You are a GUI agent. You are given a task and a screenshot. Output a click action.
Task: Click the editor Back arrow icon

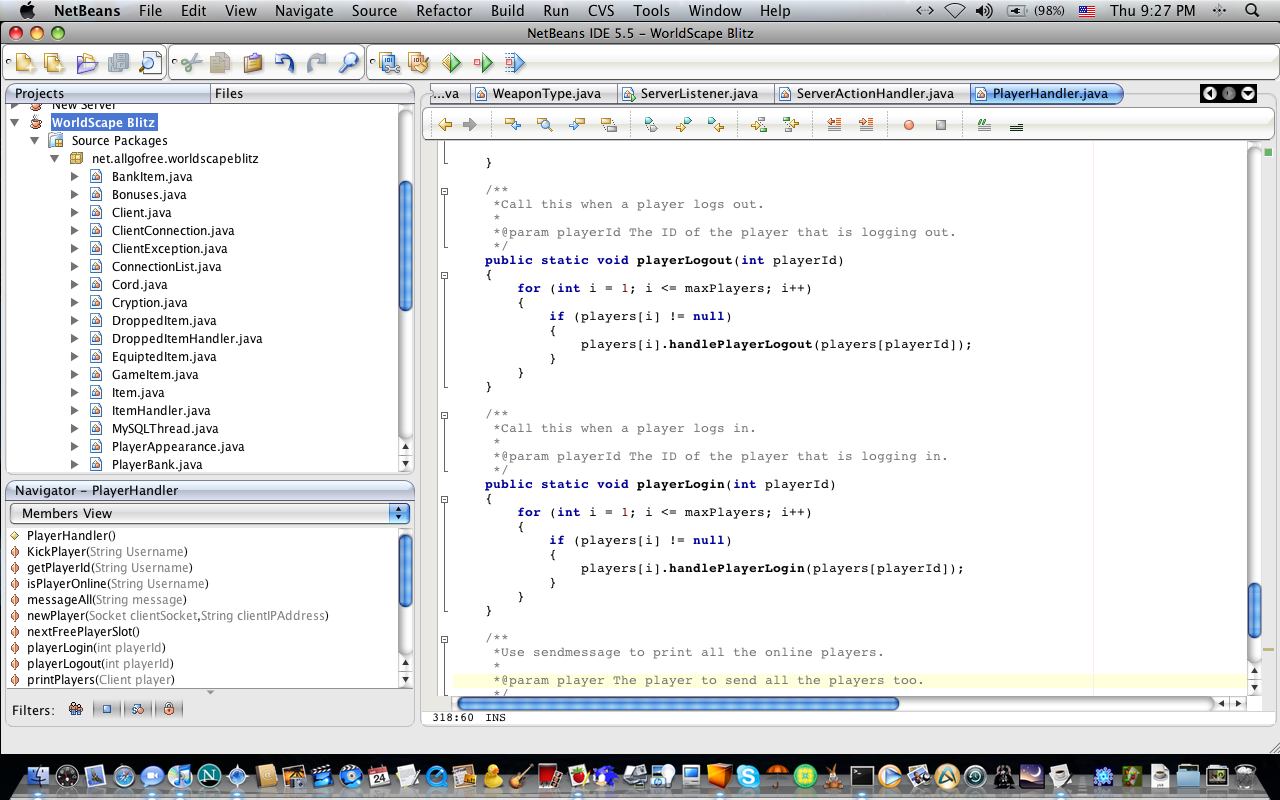[x=445, y=125]
